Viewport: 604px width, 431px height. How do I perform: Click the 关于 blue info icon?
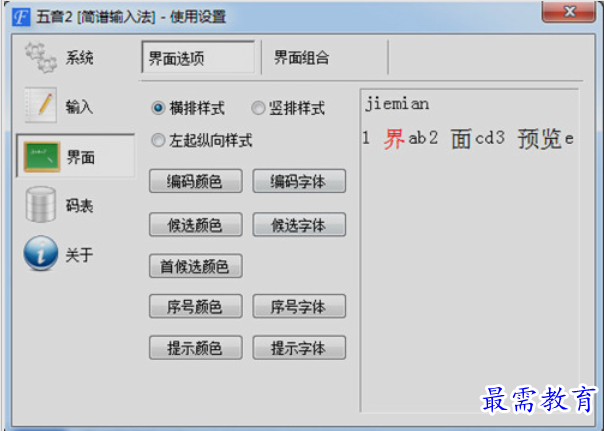pos(41,253)
